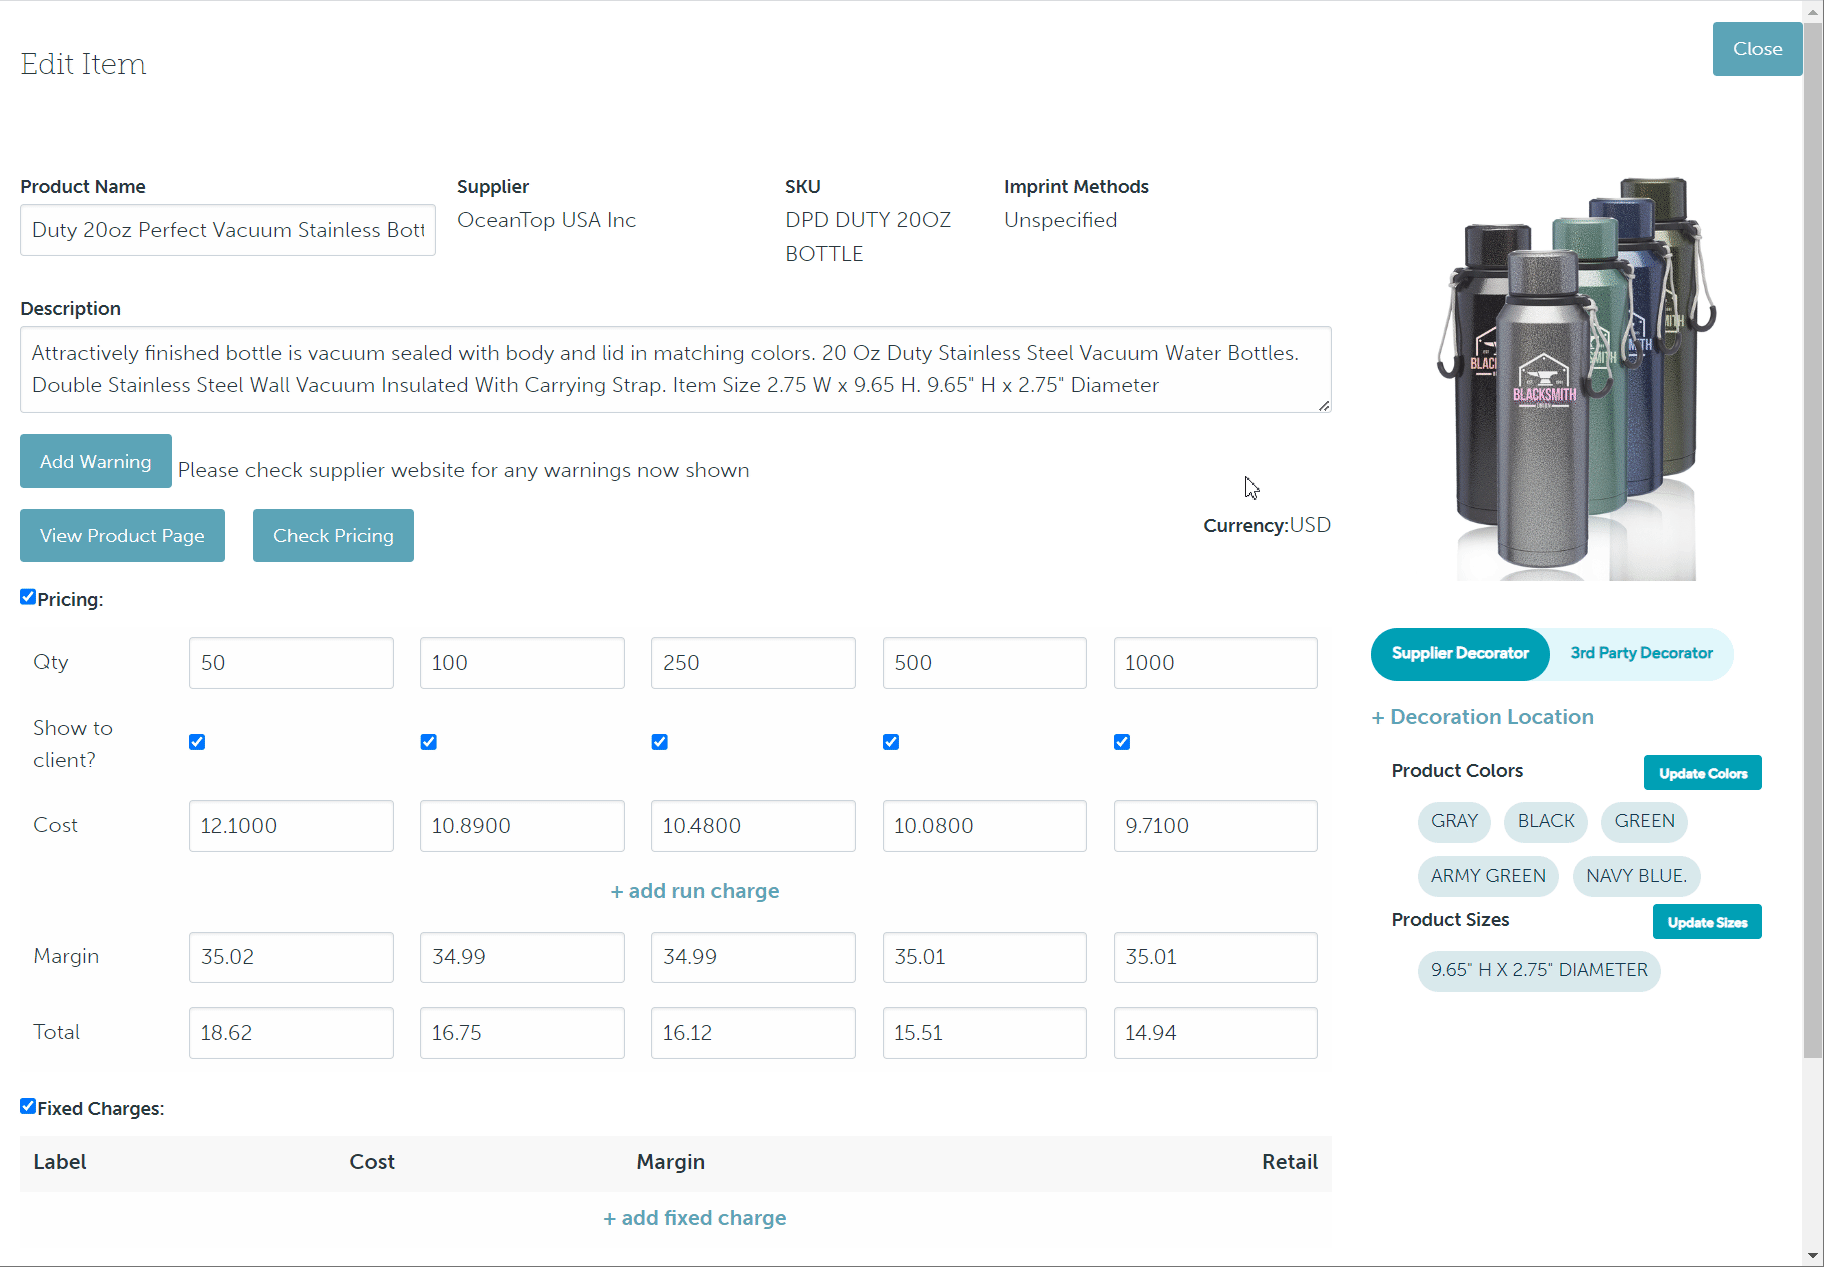Click the product bottle image
Screen dimensions: 1824x1267
pos(1570,380)
